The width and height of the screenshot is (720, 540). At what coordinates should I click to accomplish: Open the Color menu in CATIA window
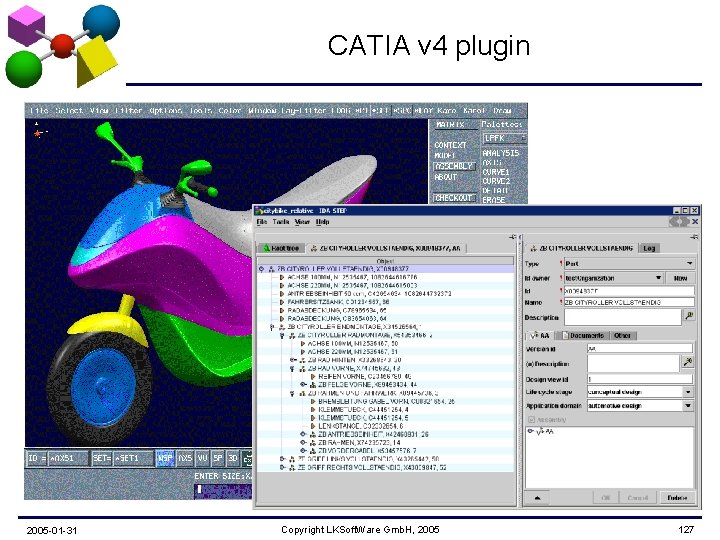230,111
